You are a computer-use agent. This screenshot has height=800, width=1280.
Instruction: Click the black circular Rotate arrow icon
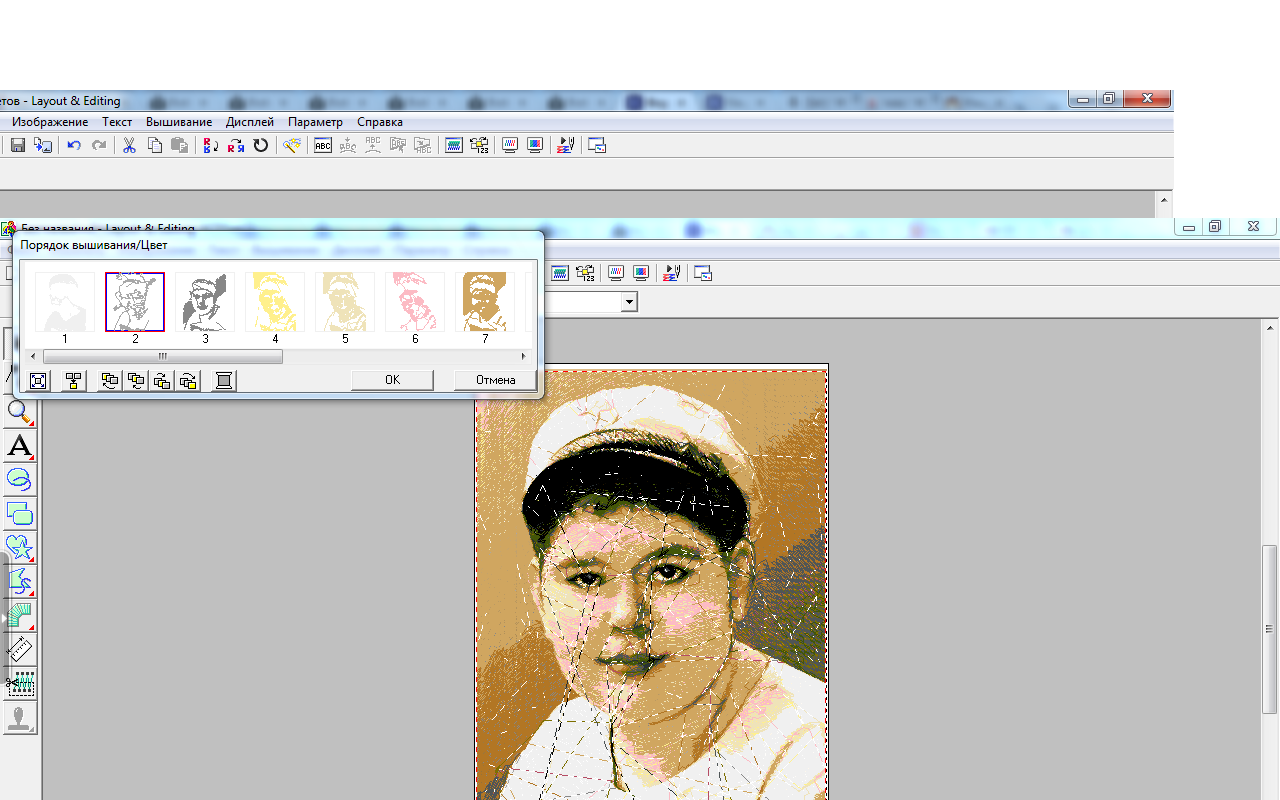260,145
